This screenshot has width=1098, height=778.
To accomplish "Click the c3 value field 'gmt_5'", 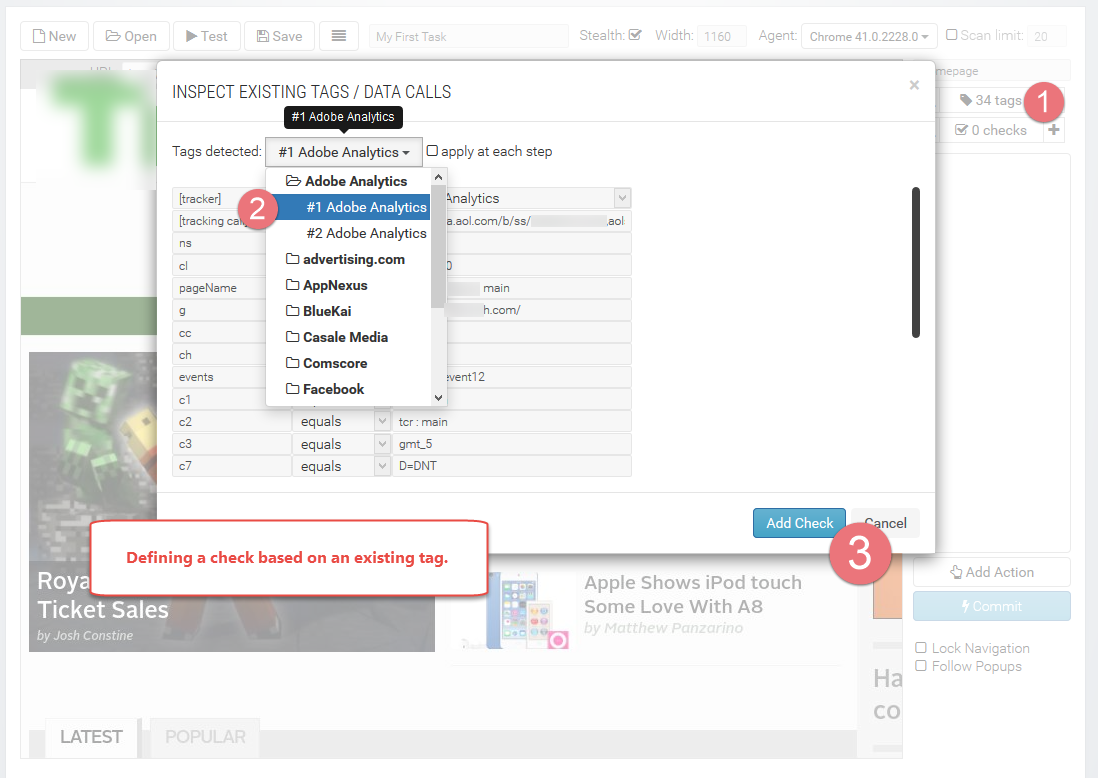I will click(512, 444).
